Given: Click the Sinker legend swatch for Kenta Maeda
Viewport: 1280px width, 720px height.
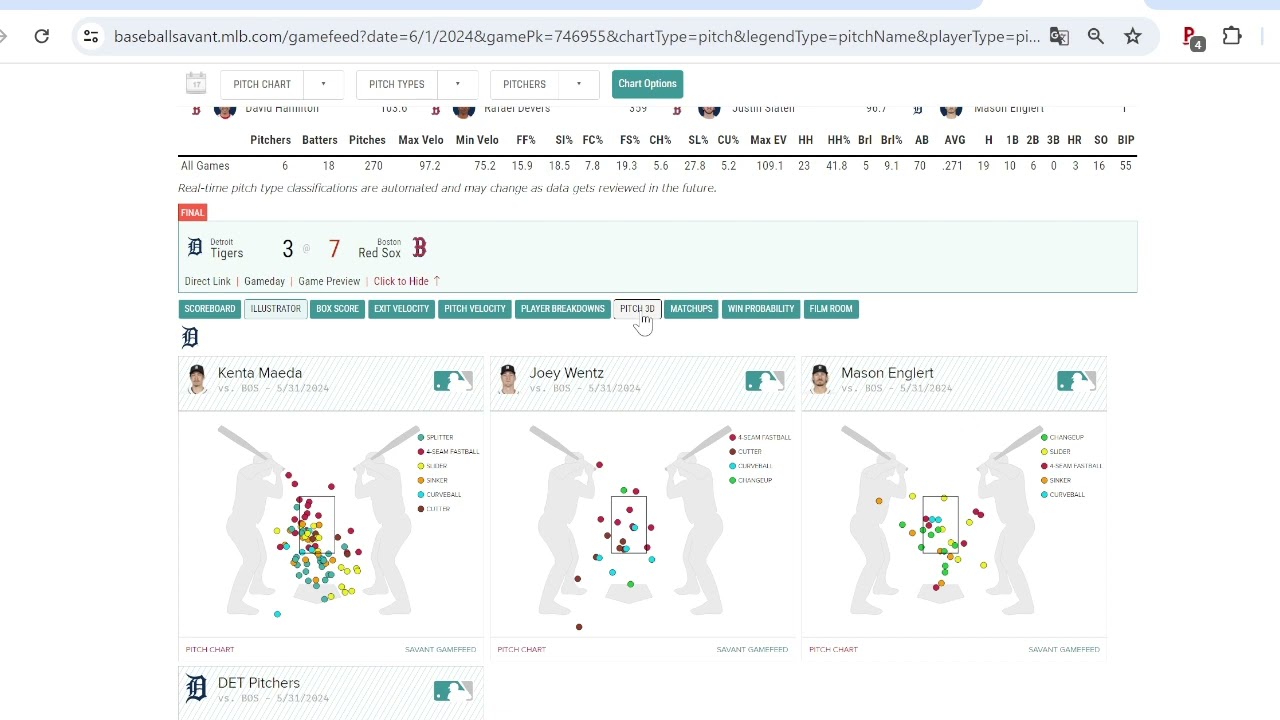Looking at the screenshot, I should 421,481.
